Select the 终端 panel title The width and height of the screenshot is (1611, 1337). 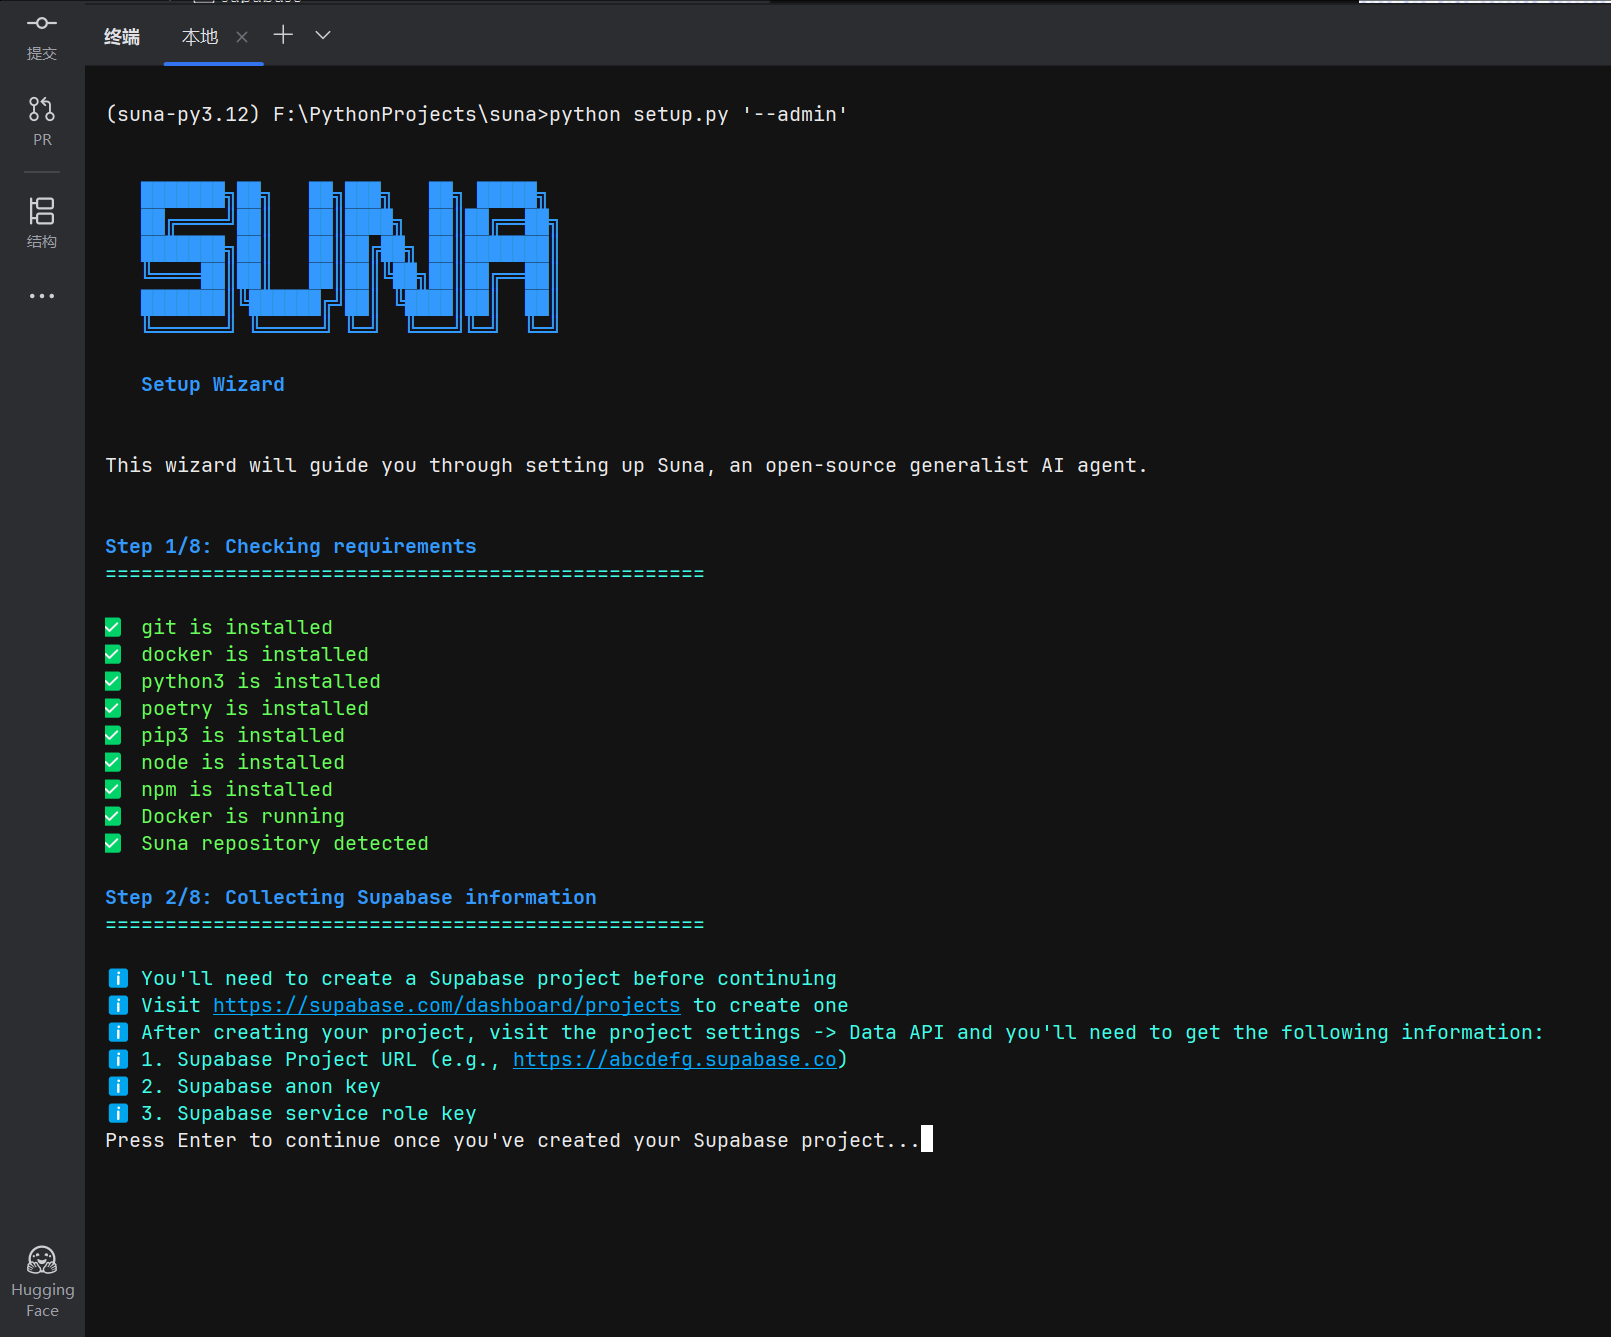(x=122, y=37)
